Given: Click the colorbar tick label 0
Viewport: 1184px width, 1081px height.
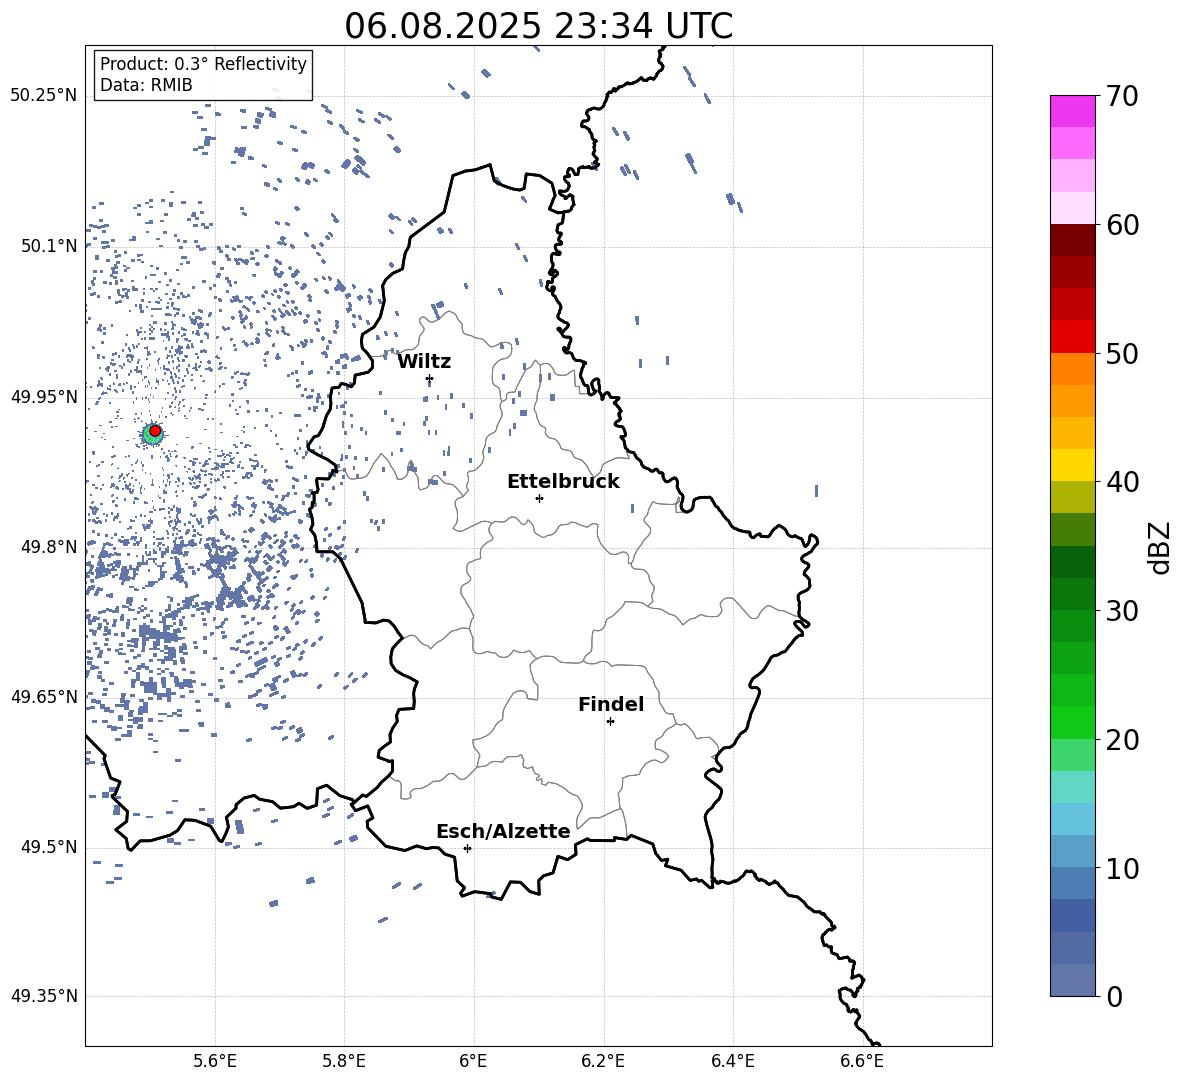Looking at the screenshot, I should click(1114, 997).
